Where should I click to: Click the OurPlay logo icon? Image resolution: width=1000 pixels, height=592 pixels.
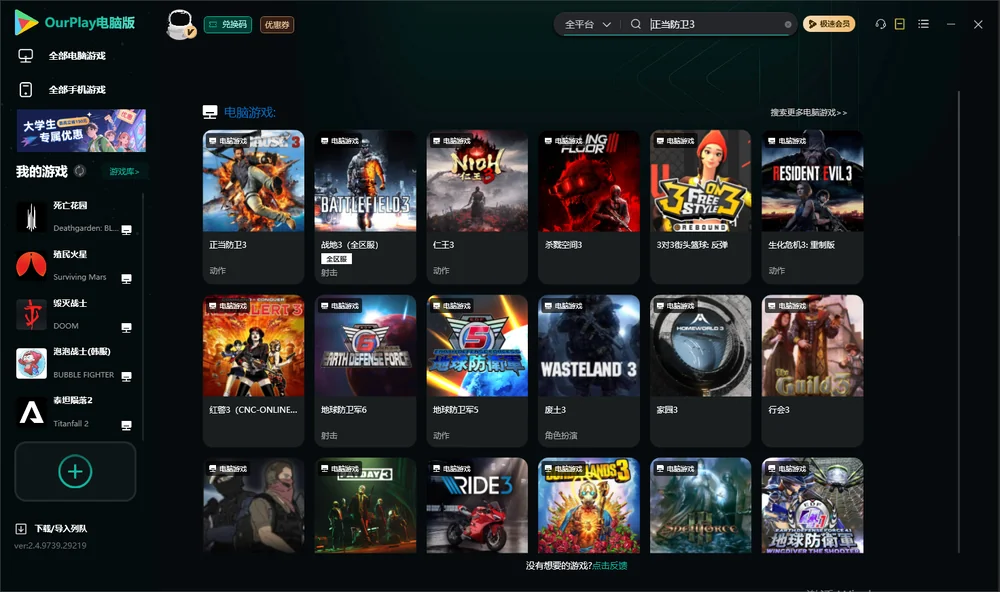[26, 22]
